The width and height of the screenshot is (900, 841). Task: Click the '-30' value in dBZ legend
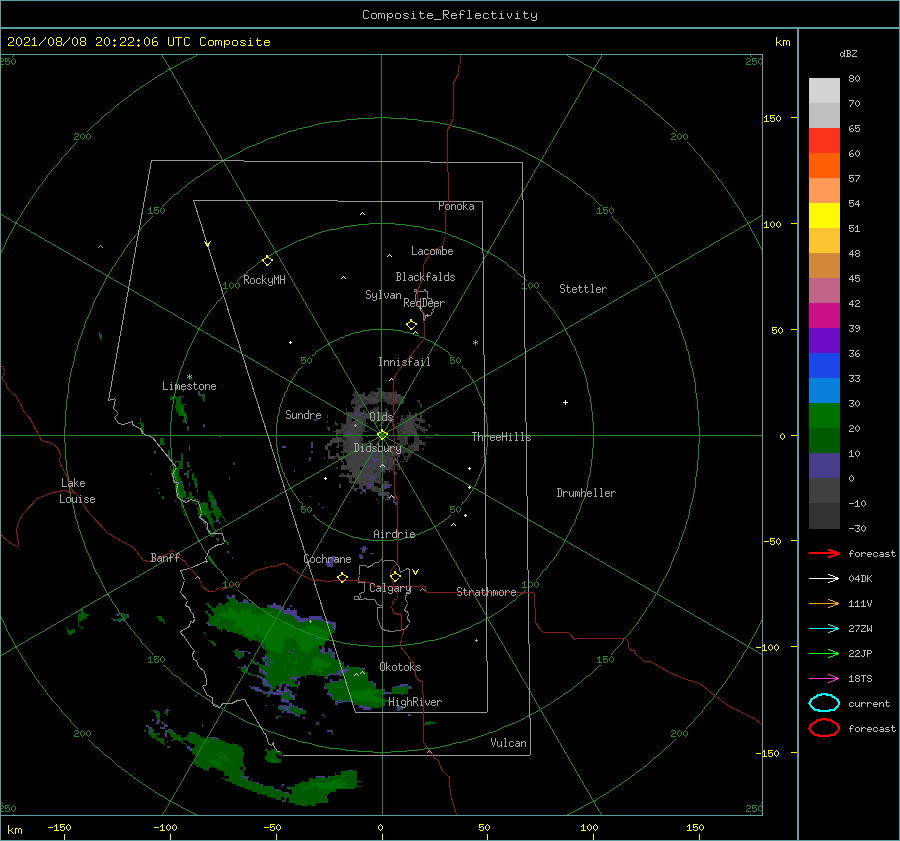coord(857,528)
